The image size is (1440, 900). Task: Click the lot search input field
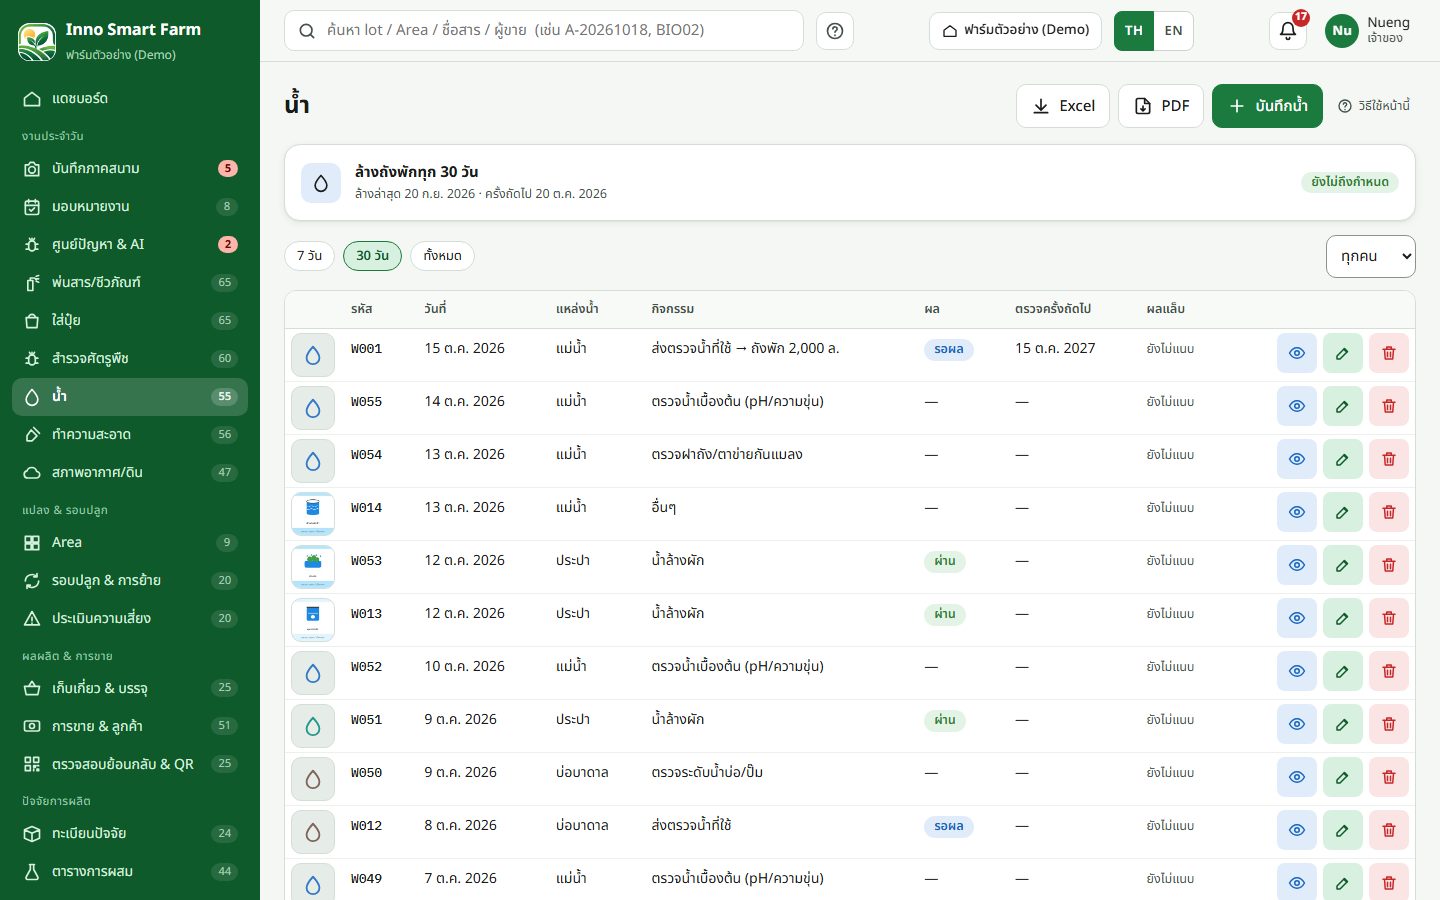click(544, 31)
